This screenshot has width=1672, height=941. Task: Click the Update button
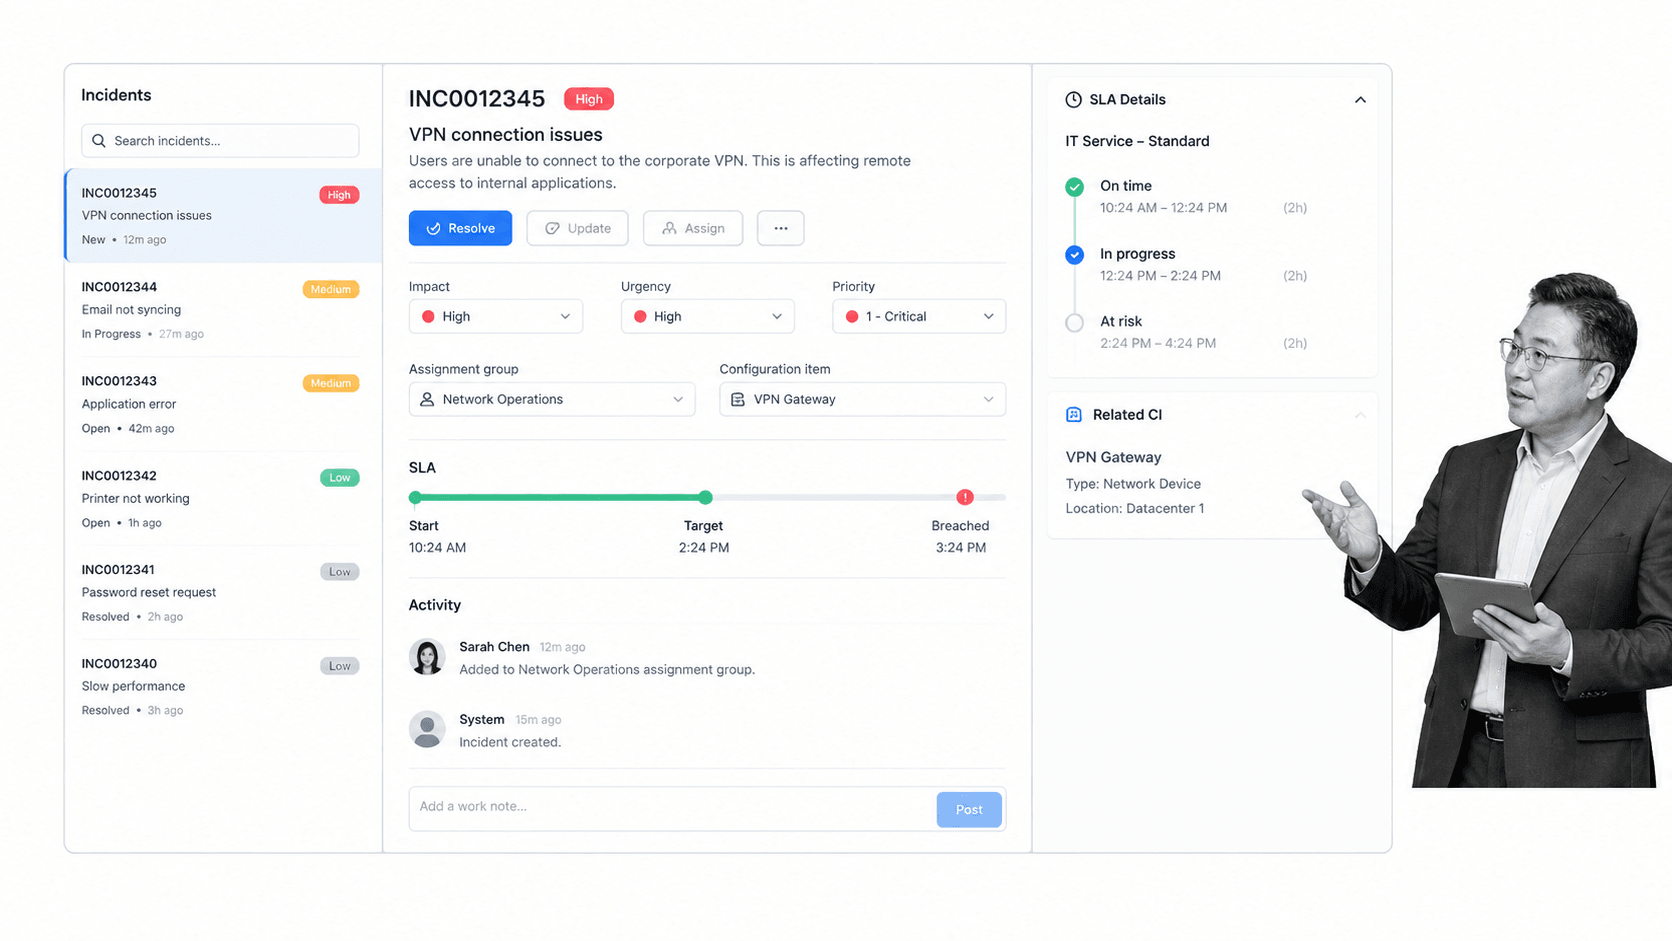coord(577,228)
